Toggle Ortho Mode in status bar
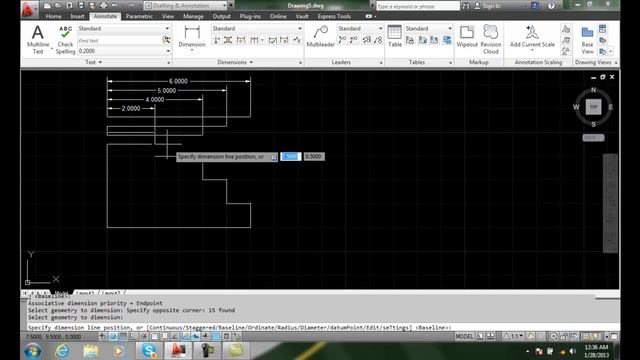Viewport: 640px width, 360px height. coord(134,337)
